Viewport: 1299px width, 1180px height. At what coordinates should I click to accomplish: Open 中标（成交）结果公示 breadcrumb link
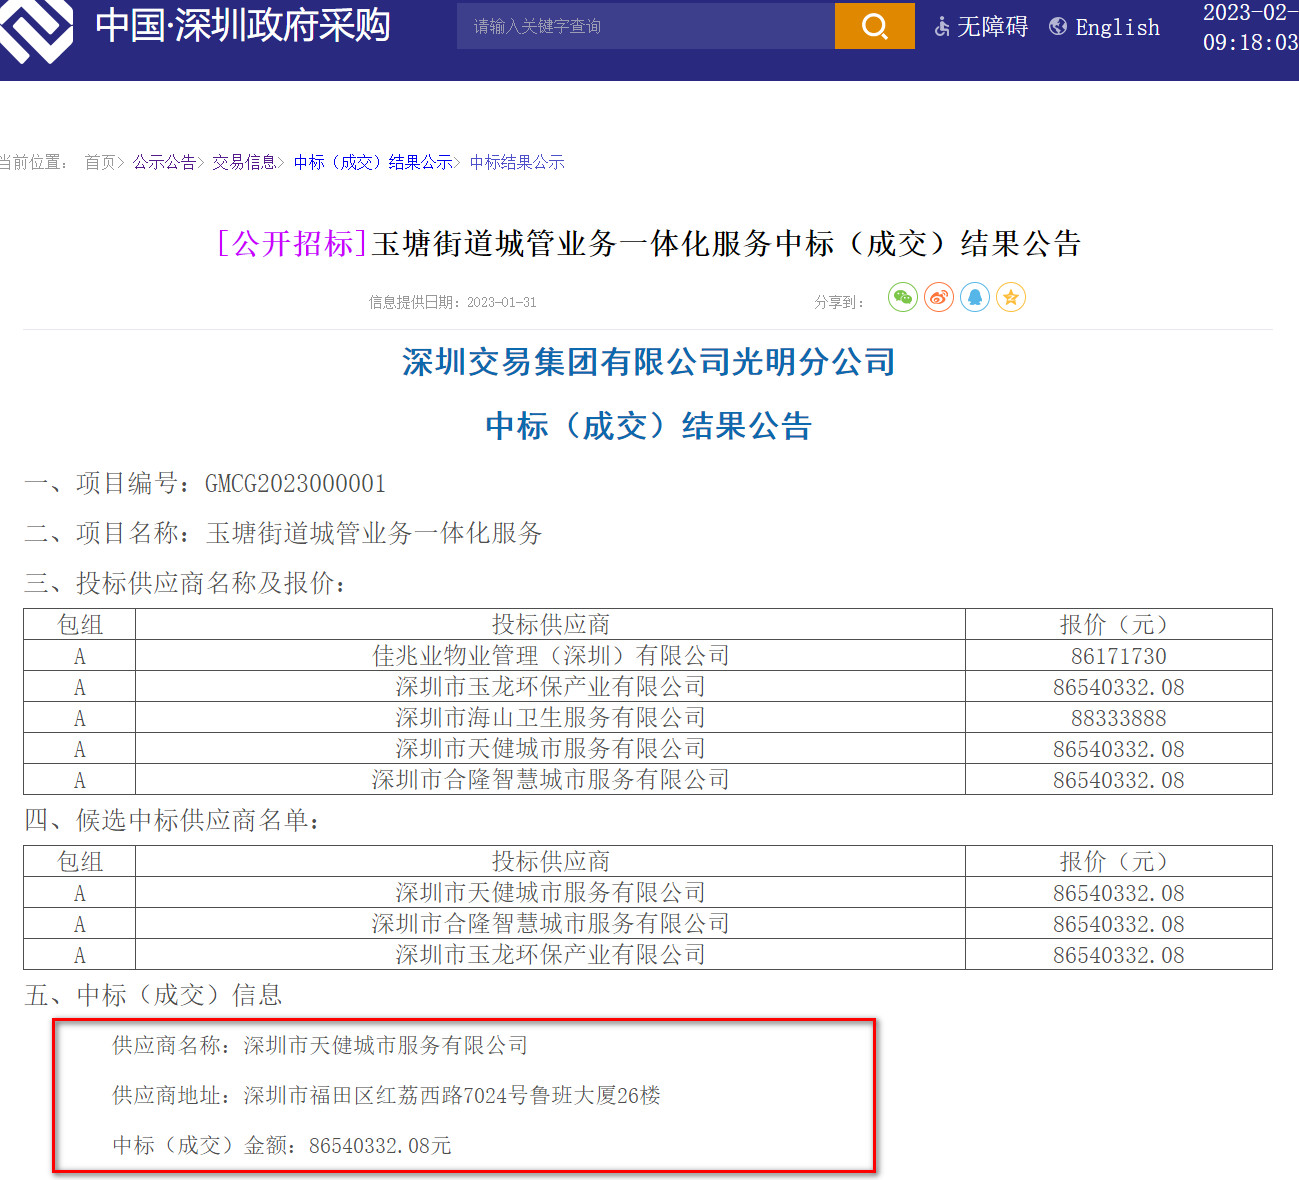pos(373,162)
